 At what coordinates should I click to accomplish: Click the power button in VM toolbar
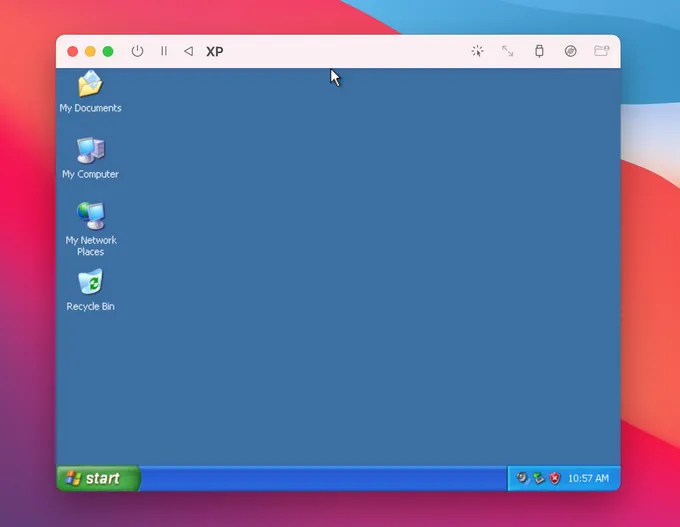click(137, 51)
